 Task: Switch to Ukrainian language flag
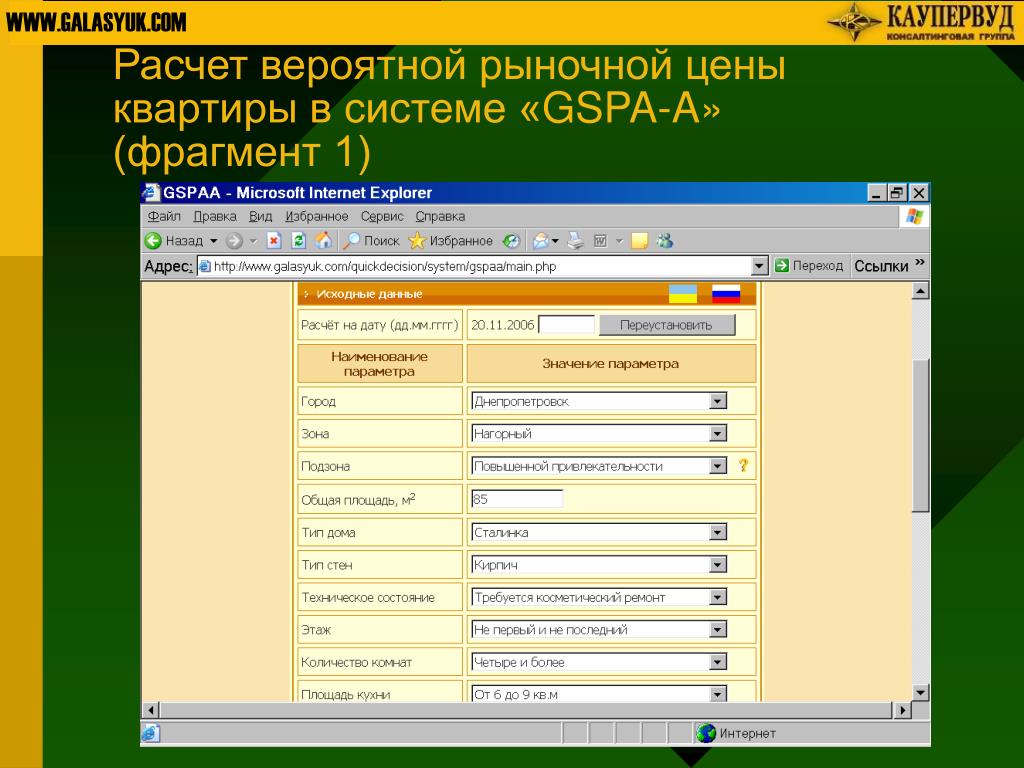coord(682,294)
